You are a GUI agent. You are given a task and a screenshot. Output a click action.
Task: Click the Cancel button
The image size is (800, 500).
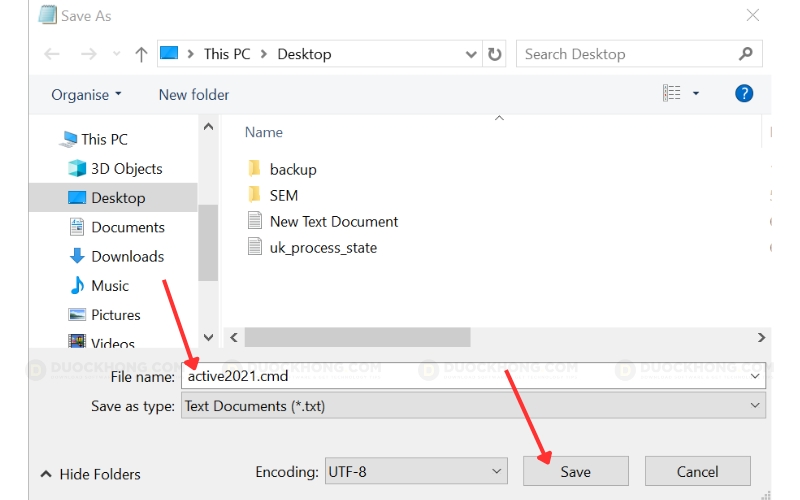click(697, 471)
